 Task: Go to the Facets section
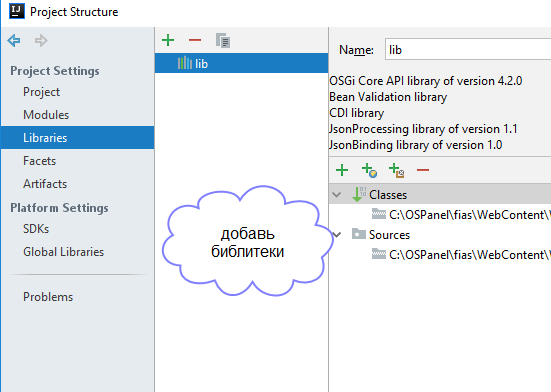(39, 161)
